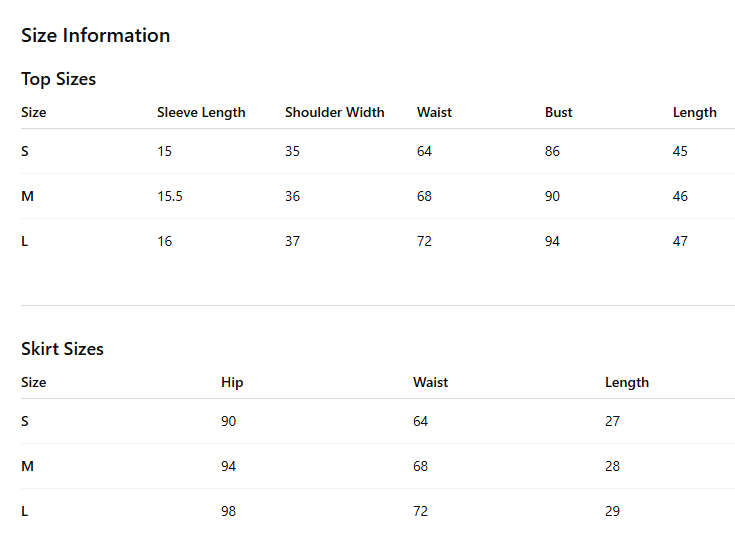Click hip value 94 for skirt size M
Screen dimensions: 735x547
(229, 466)
